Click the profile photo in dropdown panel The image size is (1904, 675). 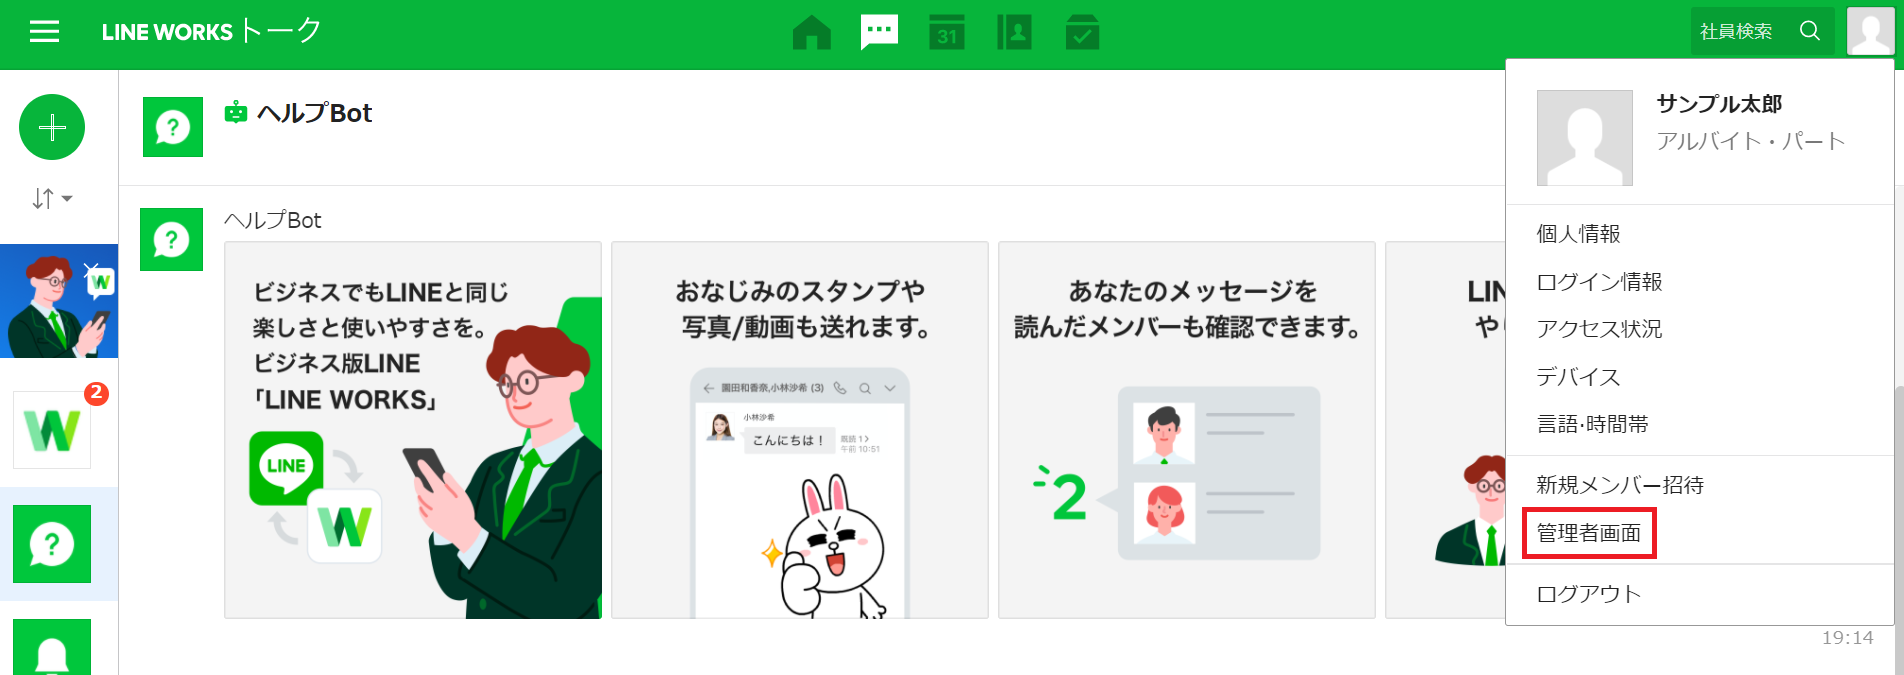[x=1585, y=138]
